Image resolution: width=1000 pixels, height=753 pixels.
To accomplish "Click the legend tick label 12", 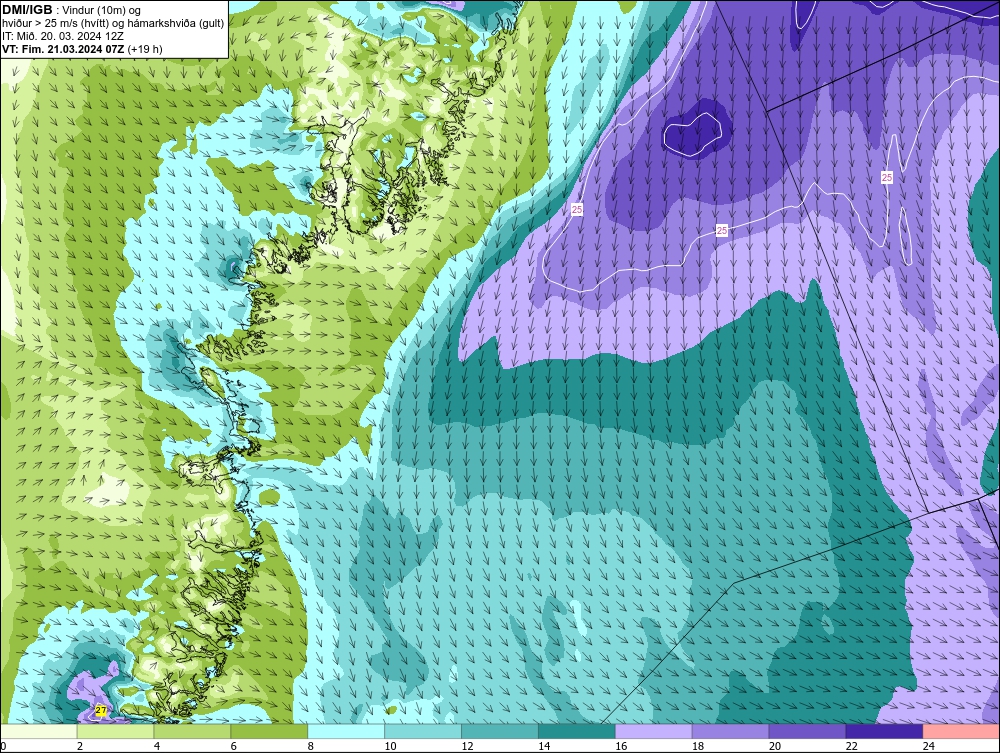I will point(467,746).
